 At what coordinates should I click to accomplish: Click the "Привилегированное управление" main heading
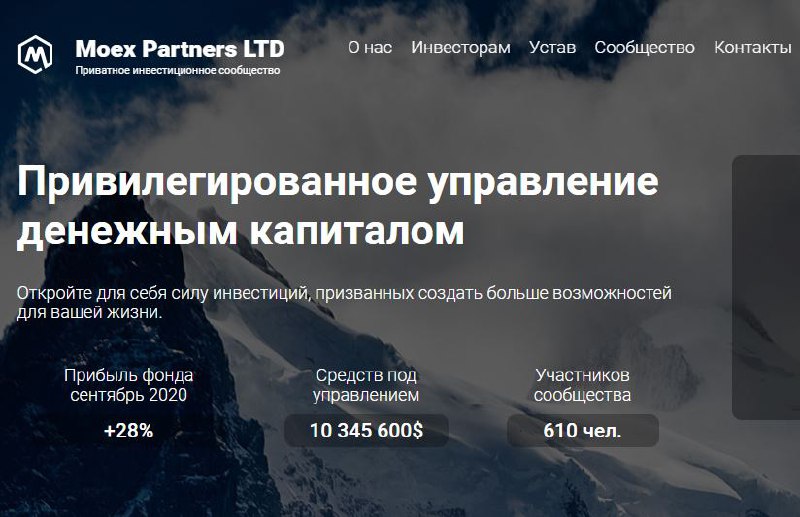point(338,184)
